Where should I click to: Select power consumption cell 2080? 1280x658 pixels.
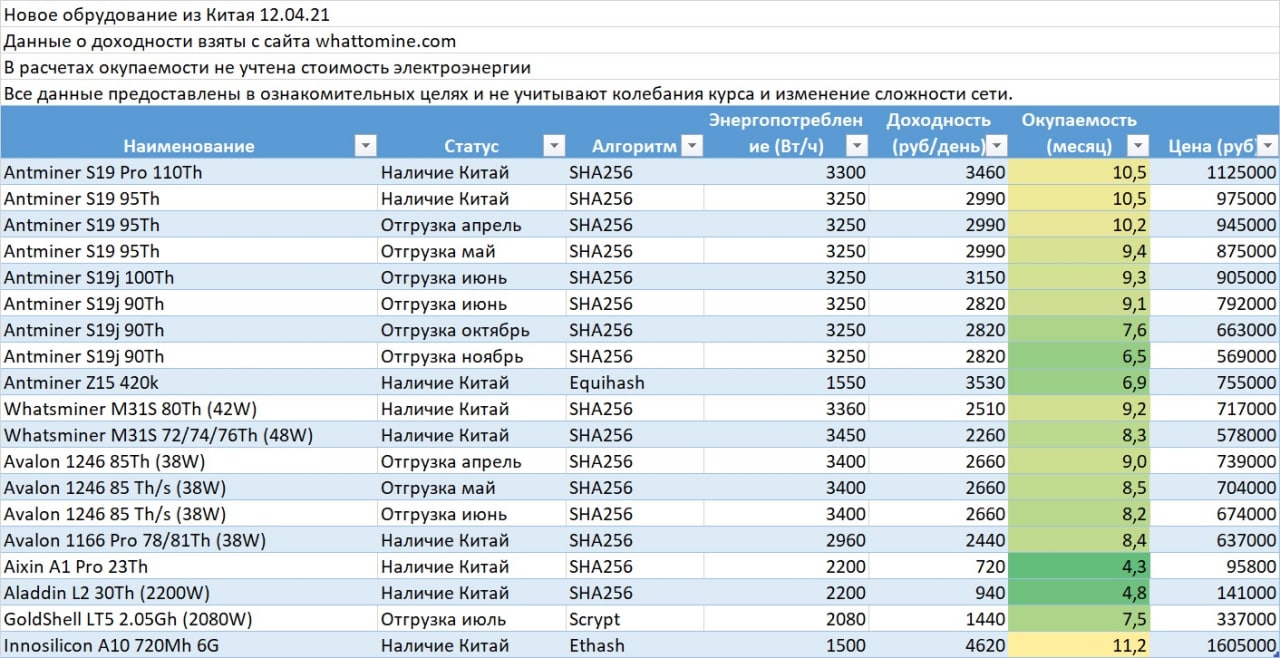pos(786,619)
